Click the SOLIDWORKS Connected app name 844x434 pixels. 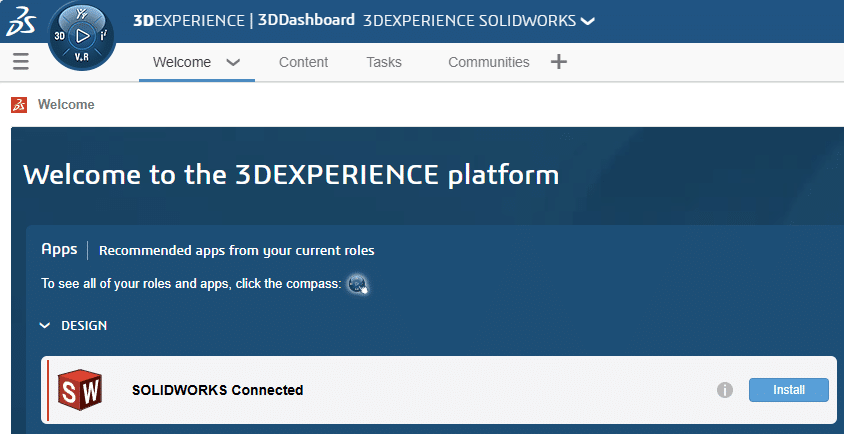pyautogui.click(x=217, y=390)
